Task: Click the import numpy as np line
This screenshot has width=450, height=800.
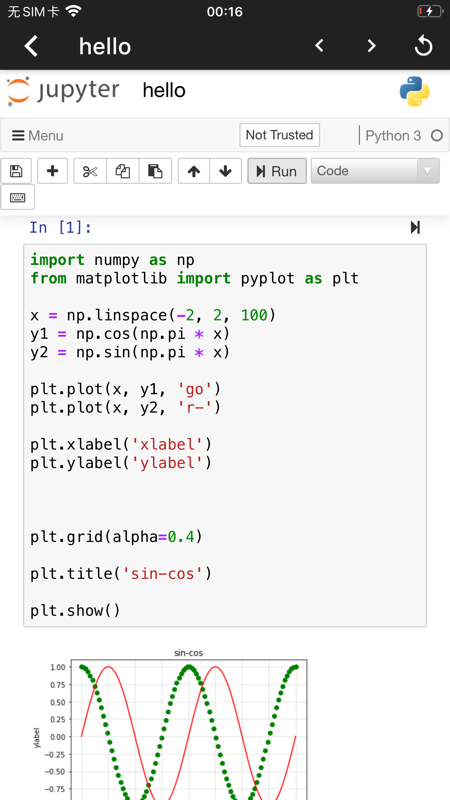Action: [x=112, y=260]
